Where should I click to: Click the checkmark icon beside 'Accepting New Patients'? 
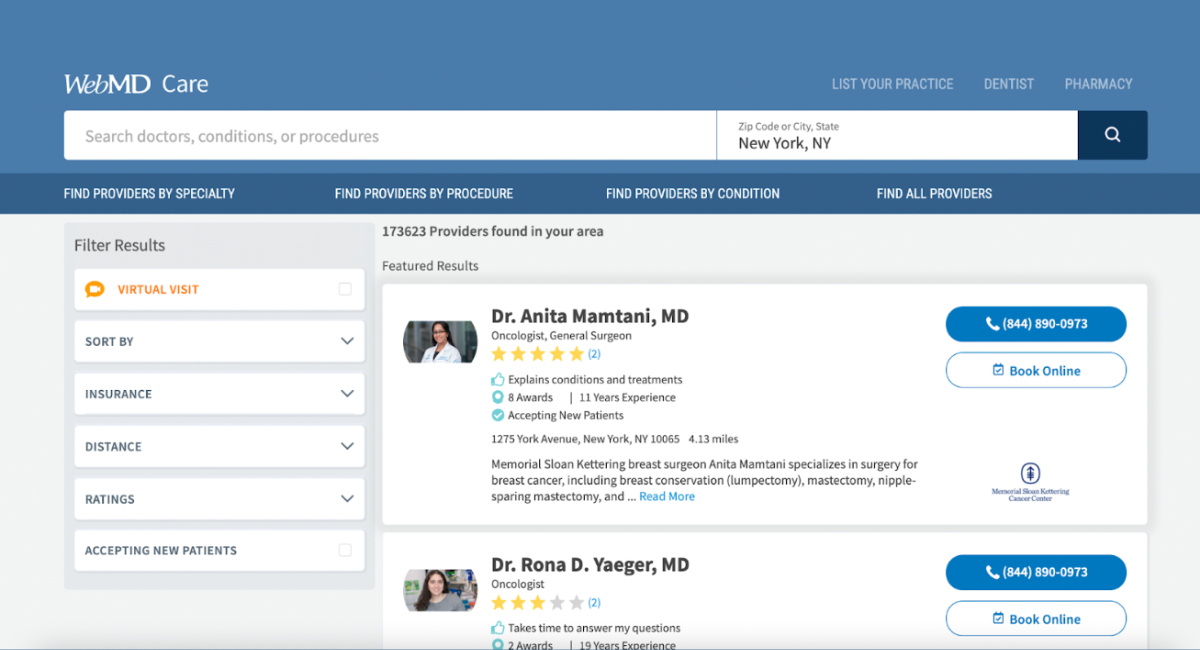(x=496, y=415)
